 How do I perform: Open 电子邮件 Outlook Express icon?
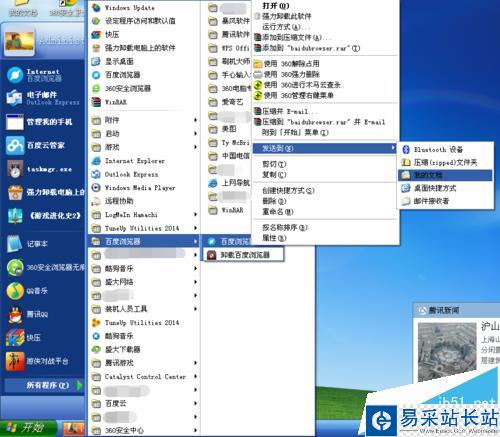(x=14, y=98)
